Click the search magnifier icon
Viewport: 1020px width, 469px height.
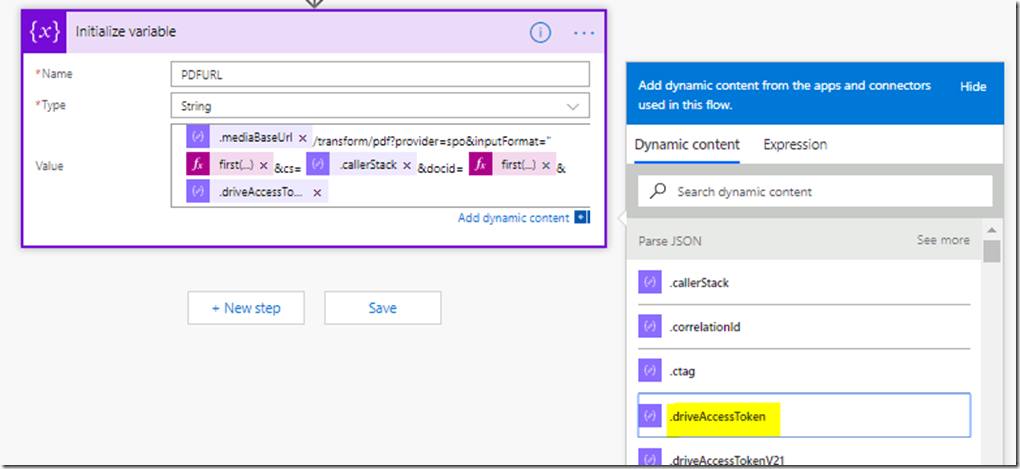658,191
